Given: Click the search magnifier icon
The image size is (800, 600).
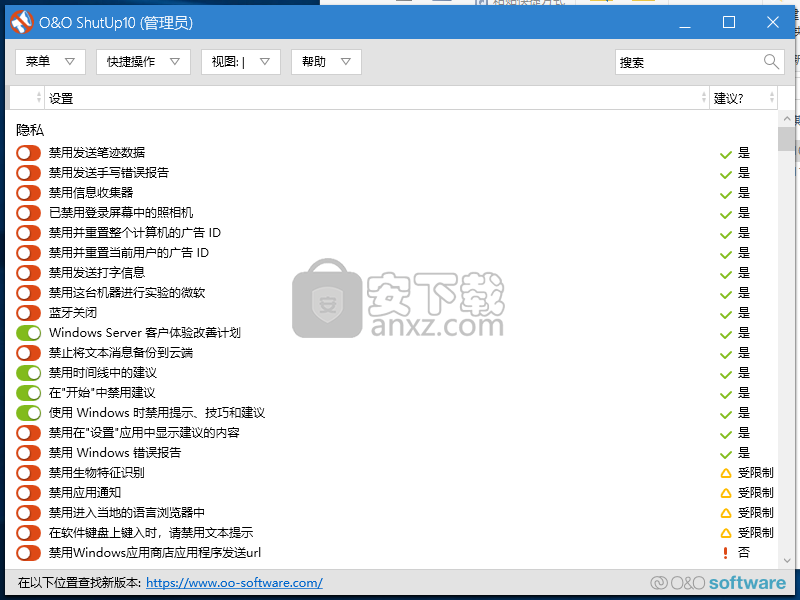Looking at the screenshot, I should coord(771,62).
